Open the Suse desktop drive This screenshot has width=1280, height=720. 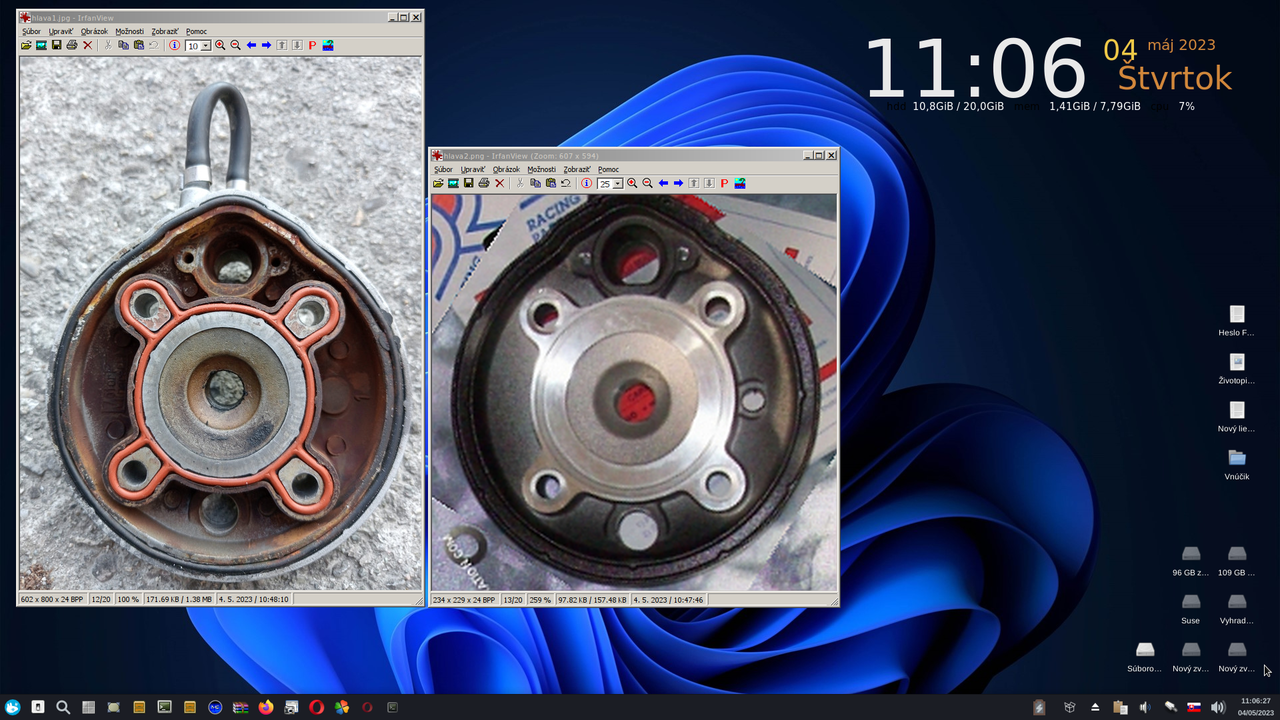point(1191,609)
